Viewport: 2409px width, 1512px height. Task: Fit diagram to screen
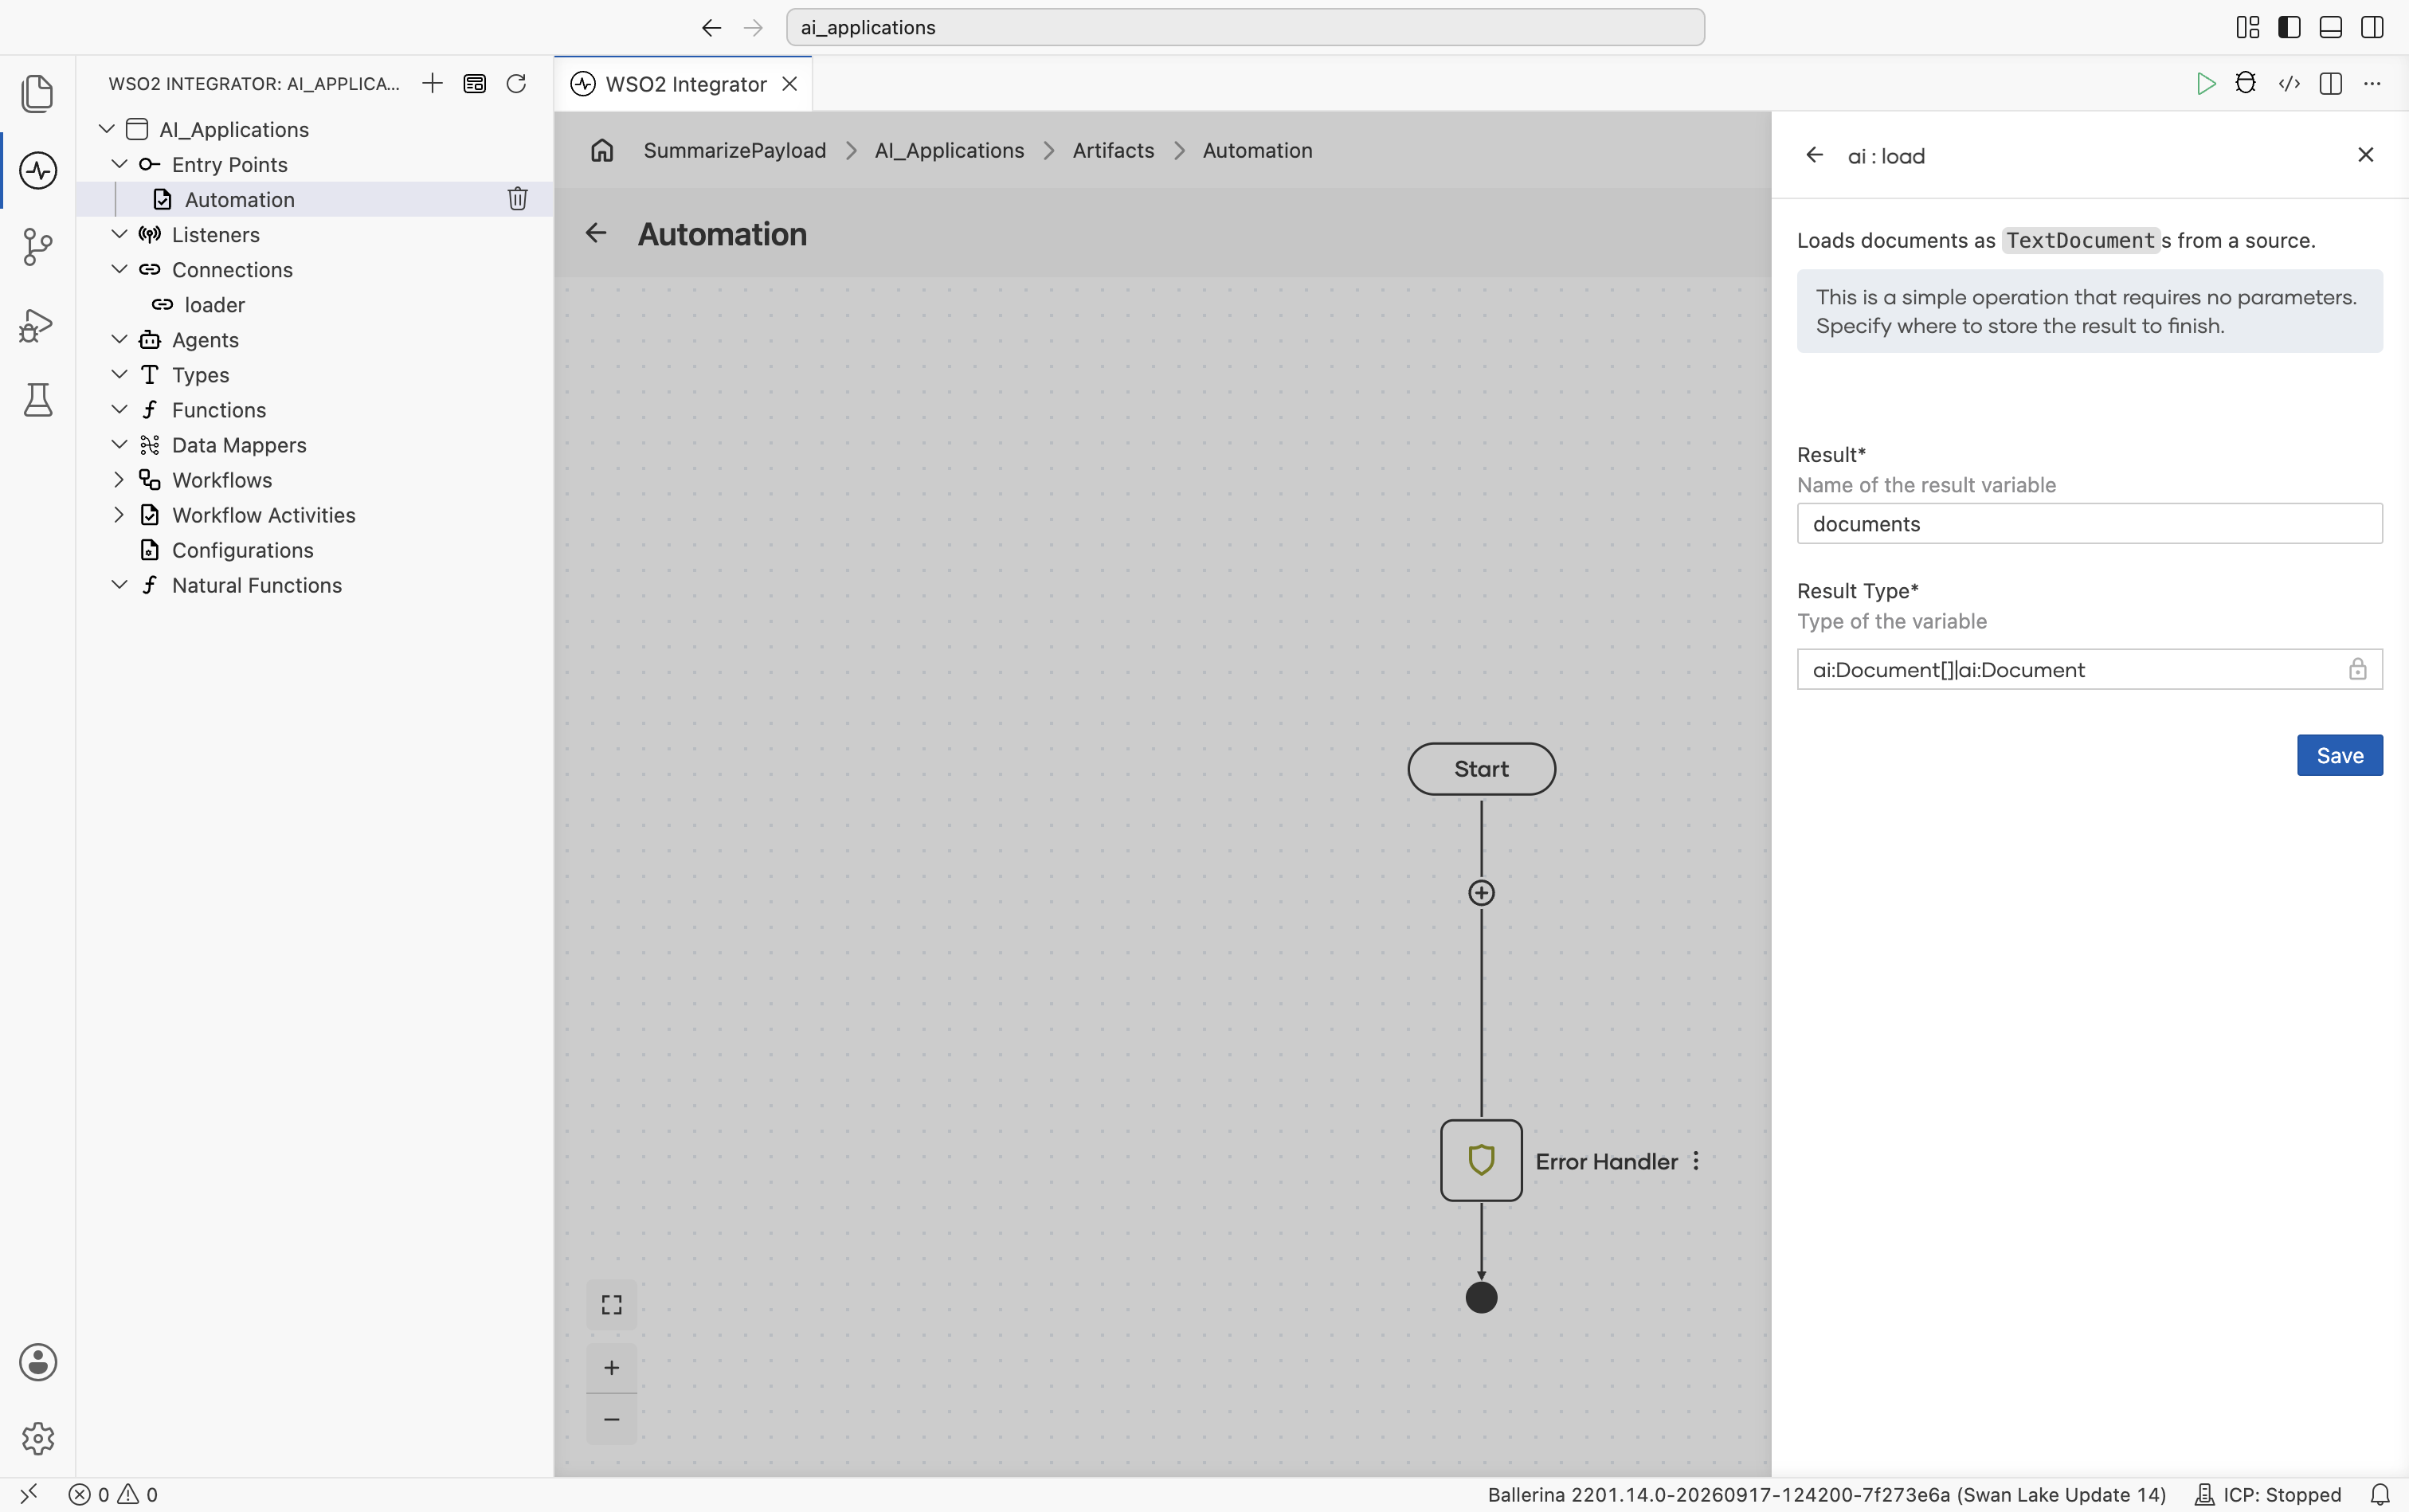pyautogui.click(x=611, y=1304)
